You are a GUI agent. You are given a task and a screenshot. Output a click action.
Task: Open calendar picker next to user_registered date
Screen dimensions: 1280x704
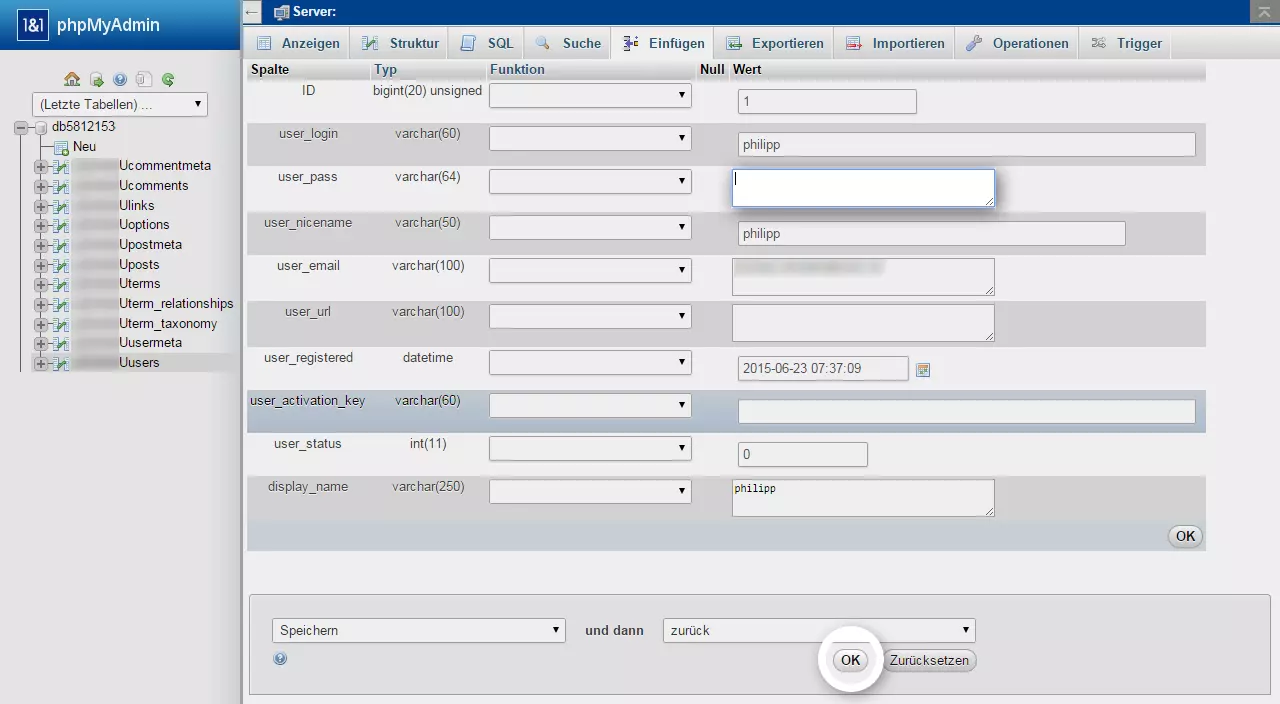[x=923, y=370]
